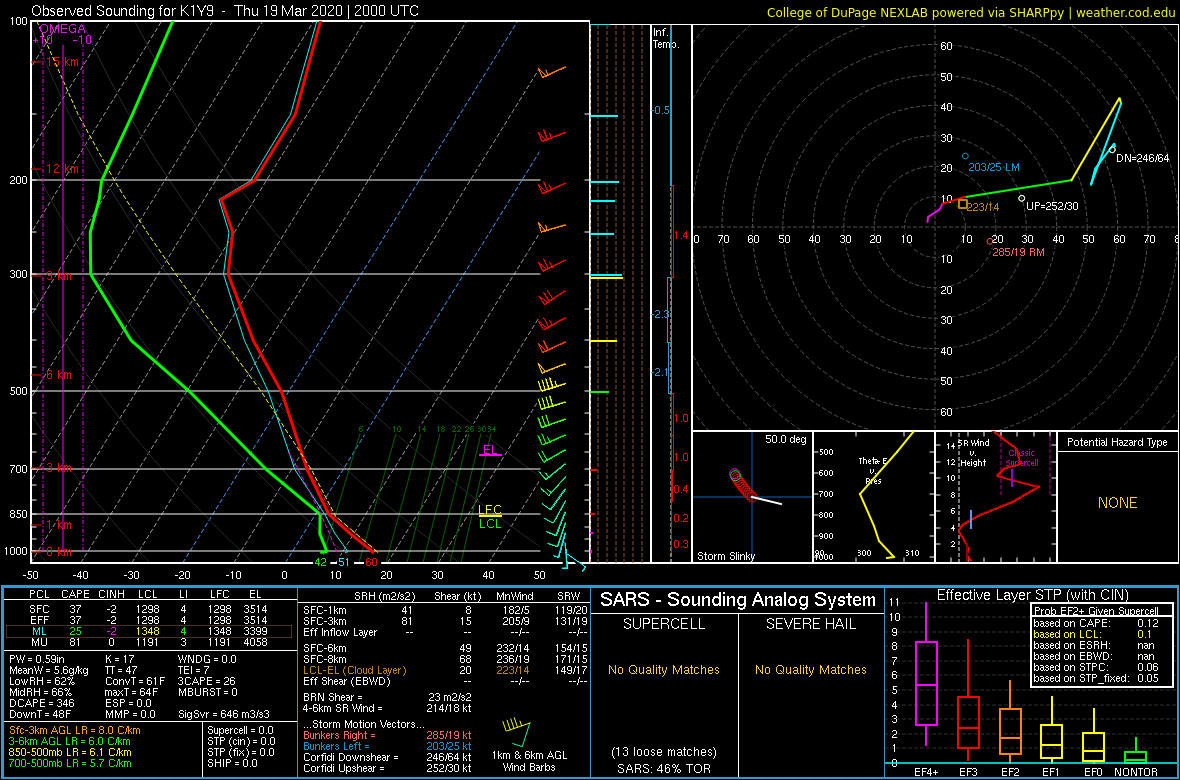The height and width of the screenshot is (780, 1180).
Task: Select the SFC parcel row
Action: pos(149,608)
